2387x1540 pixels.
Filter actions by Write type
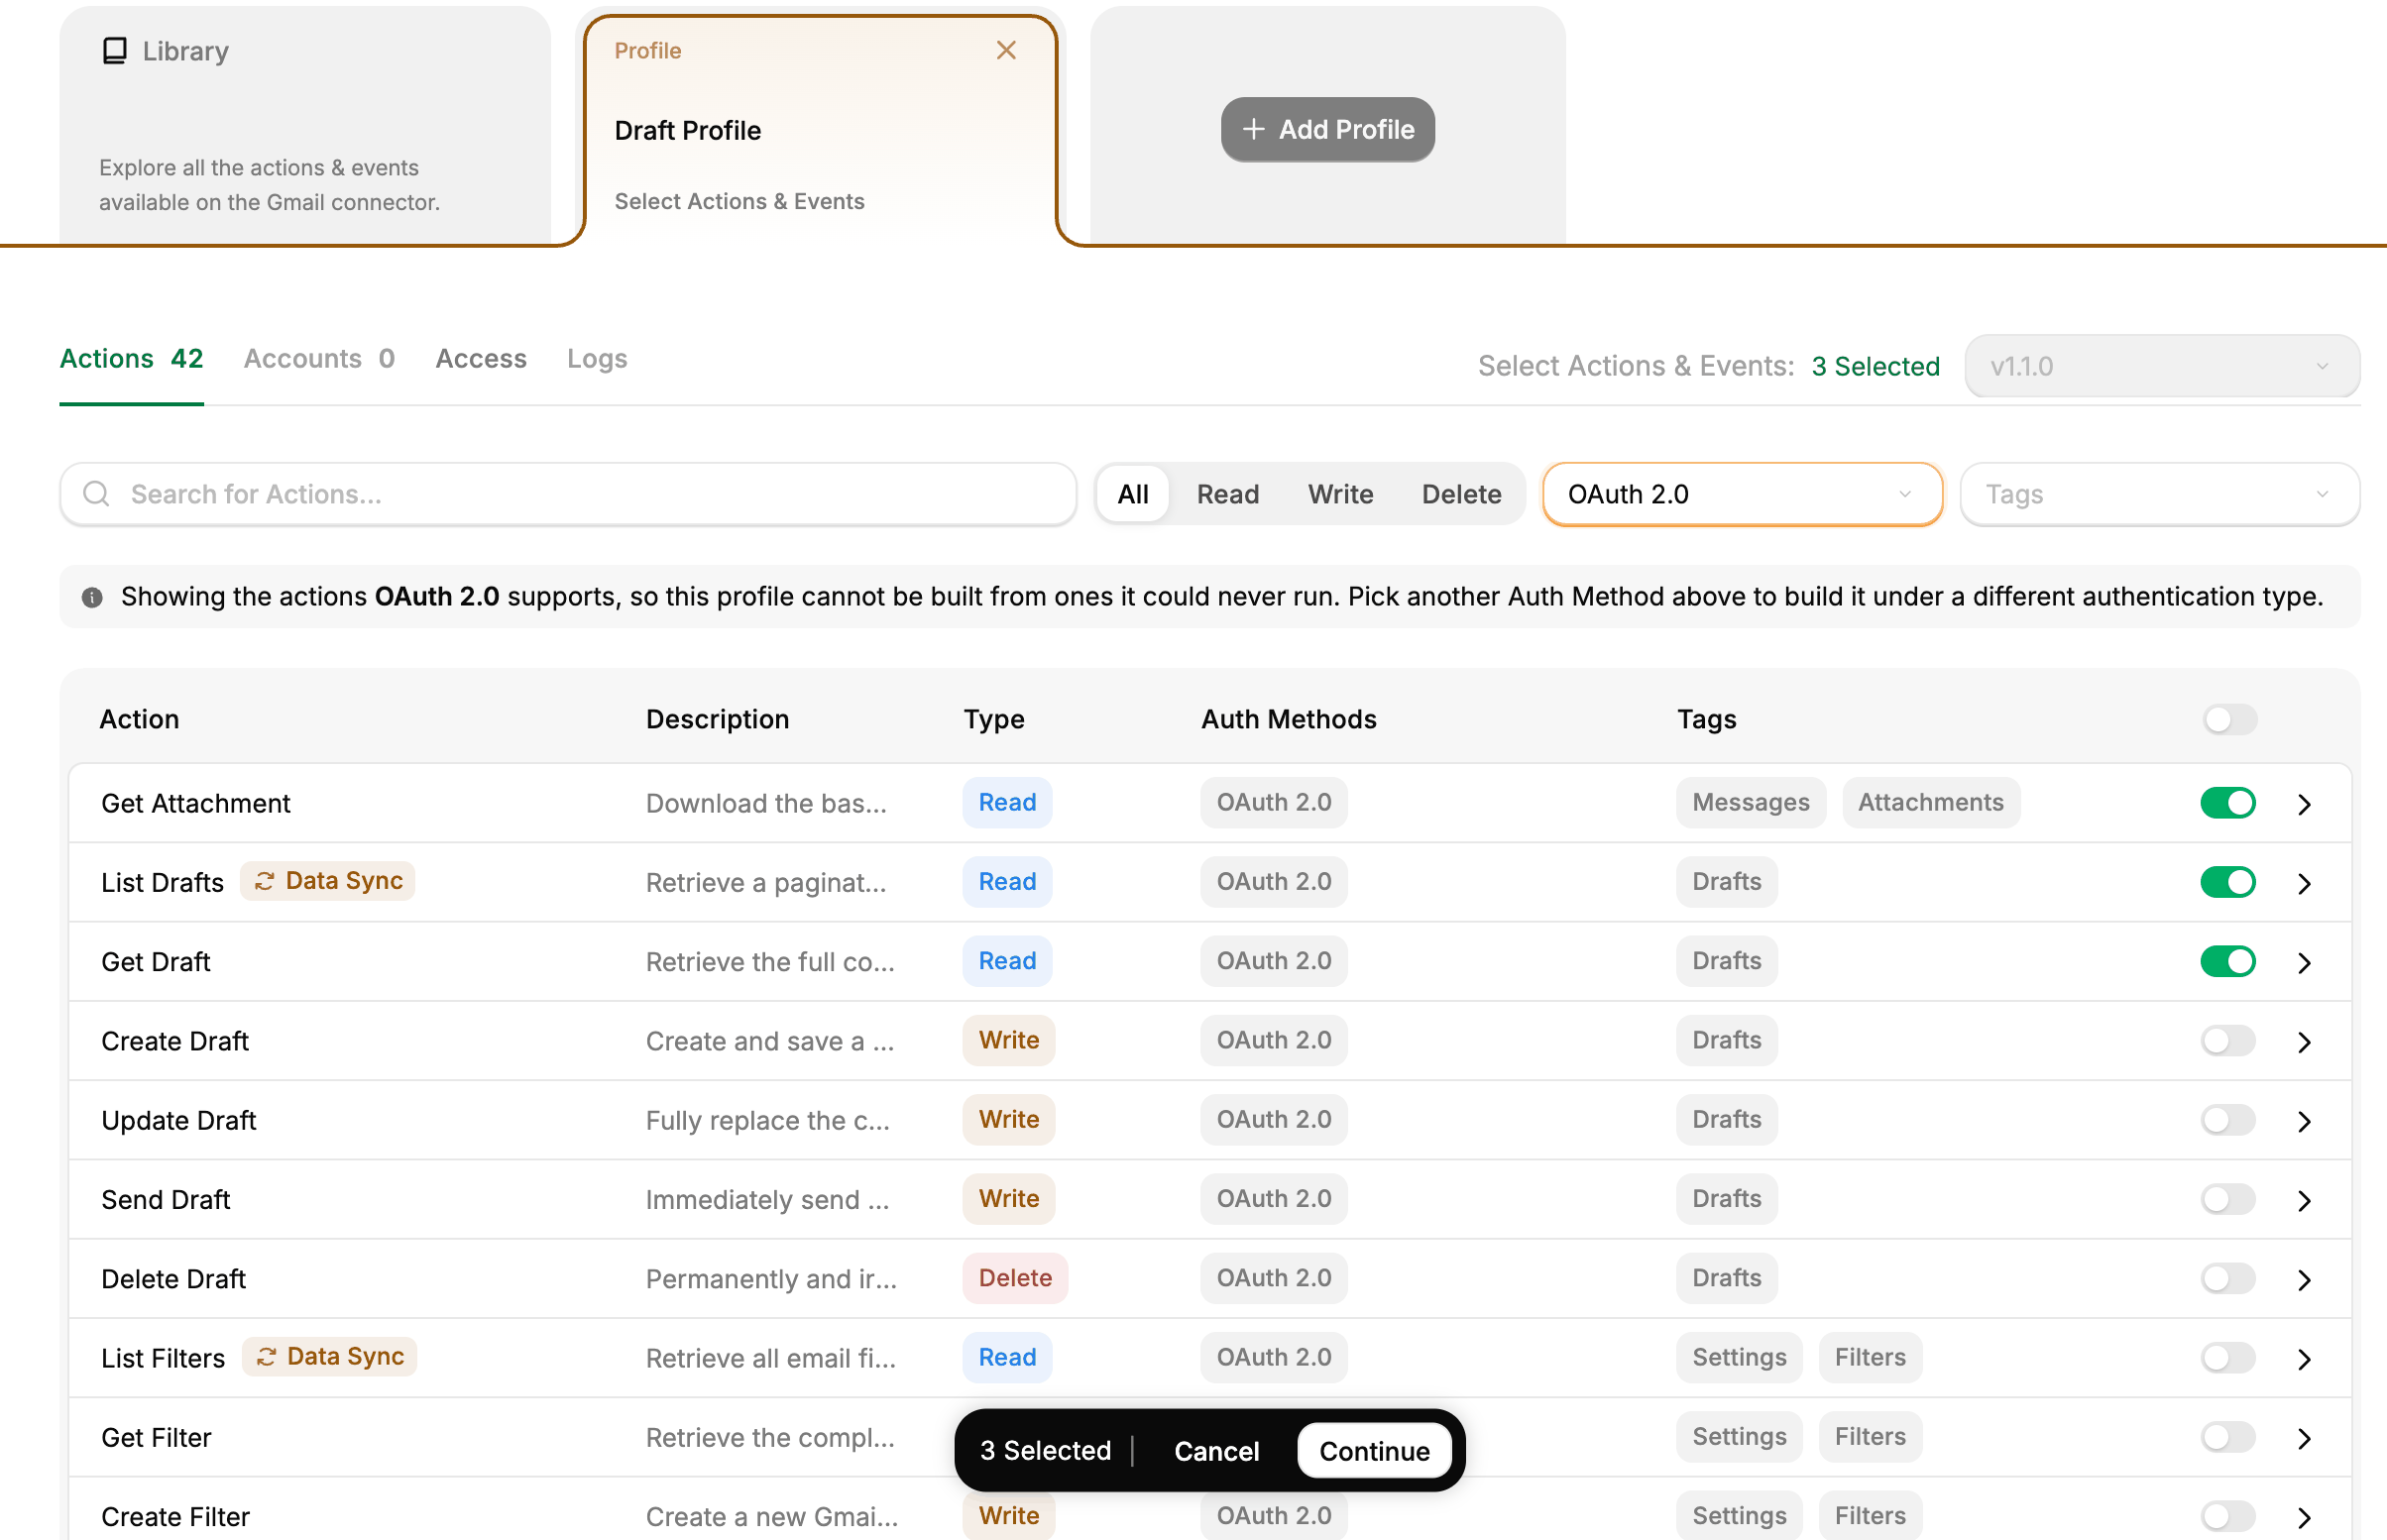(1340, 493)
